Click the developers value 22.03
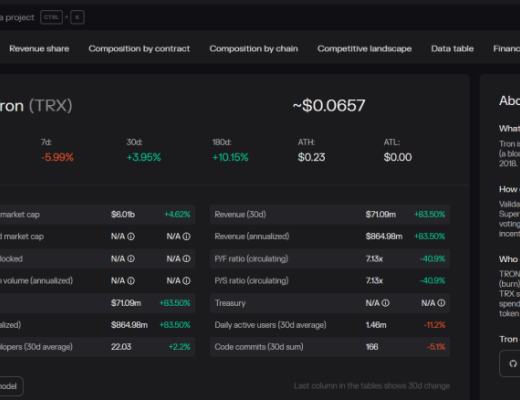Viewport: 520px width, 400px height. (x=121, y=347)
